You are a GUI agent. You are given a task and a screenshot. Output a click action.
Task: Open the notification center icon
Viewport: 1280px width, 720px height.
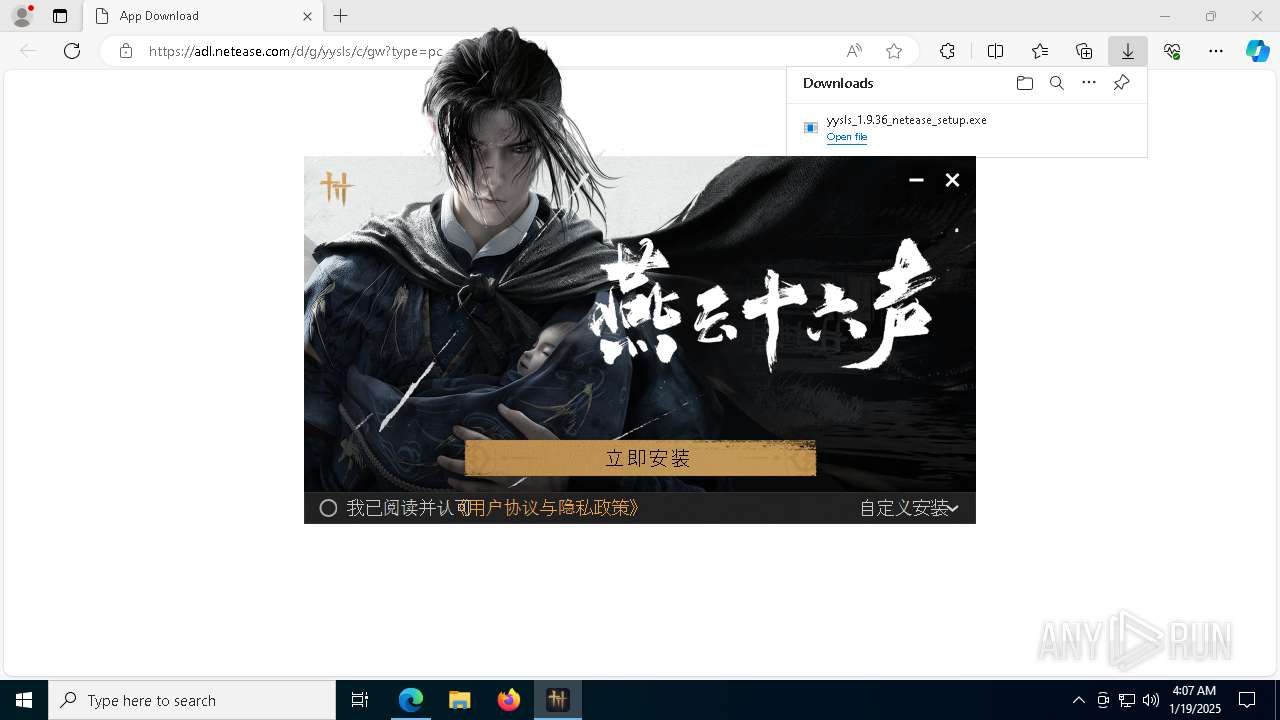[1247, 700]
